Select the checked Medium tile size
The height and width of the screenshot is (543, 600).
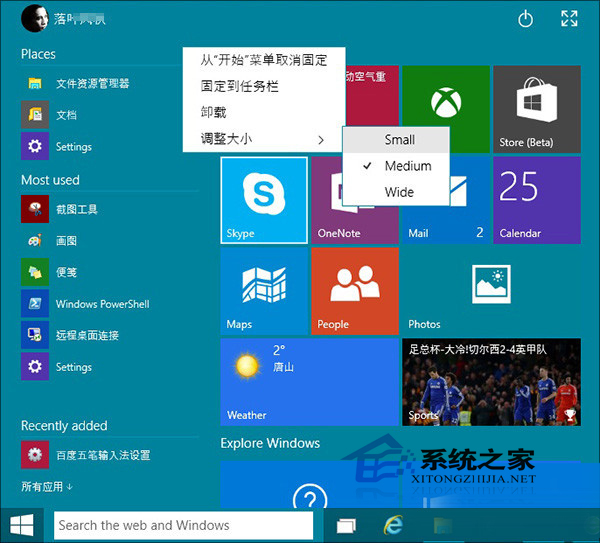(x=396, y=166)
